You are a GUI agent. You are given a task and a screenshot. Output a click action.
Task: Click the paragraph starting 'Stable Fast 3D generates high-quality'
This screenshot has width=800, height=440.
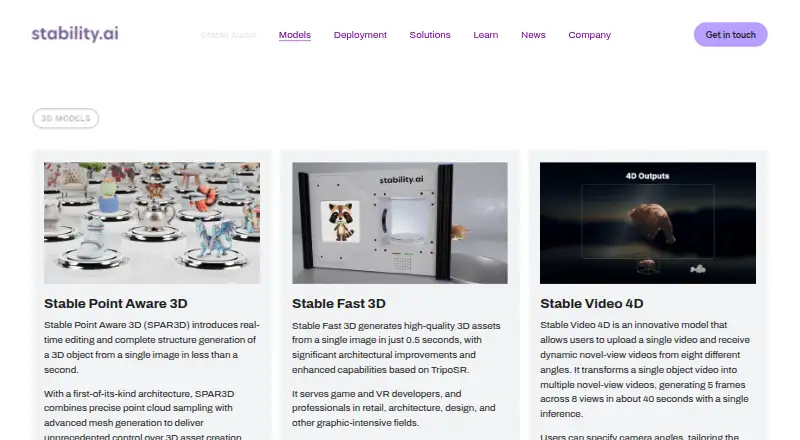click(x=396, y=348)
